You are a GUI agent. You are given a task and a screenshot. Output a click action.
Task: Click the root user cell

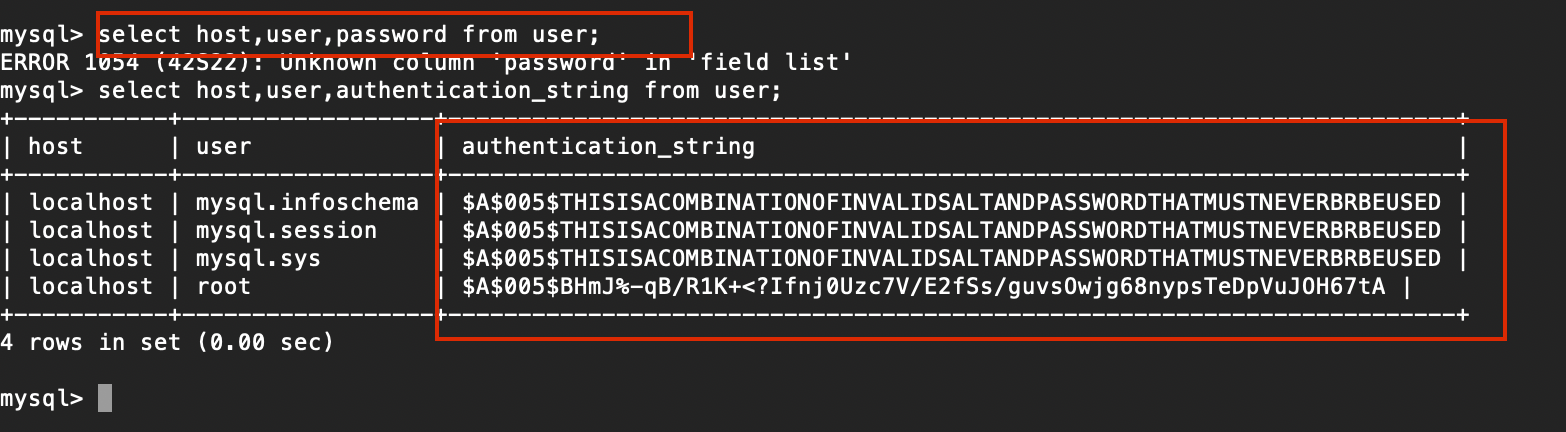click(223, 287)
